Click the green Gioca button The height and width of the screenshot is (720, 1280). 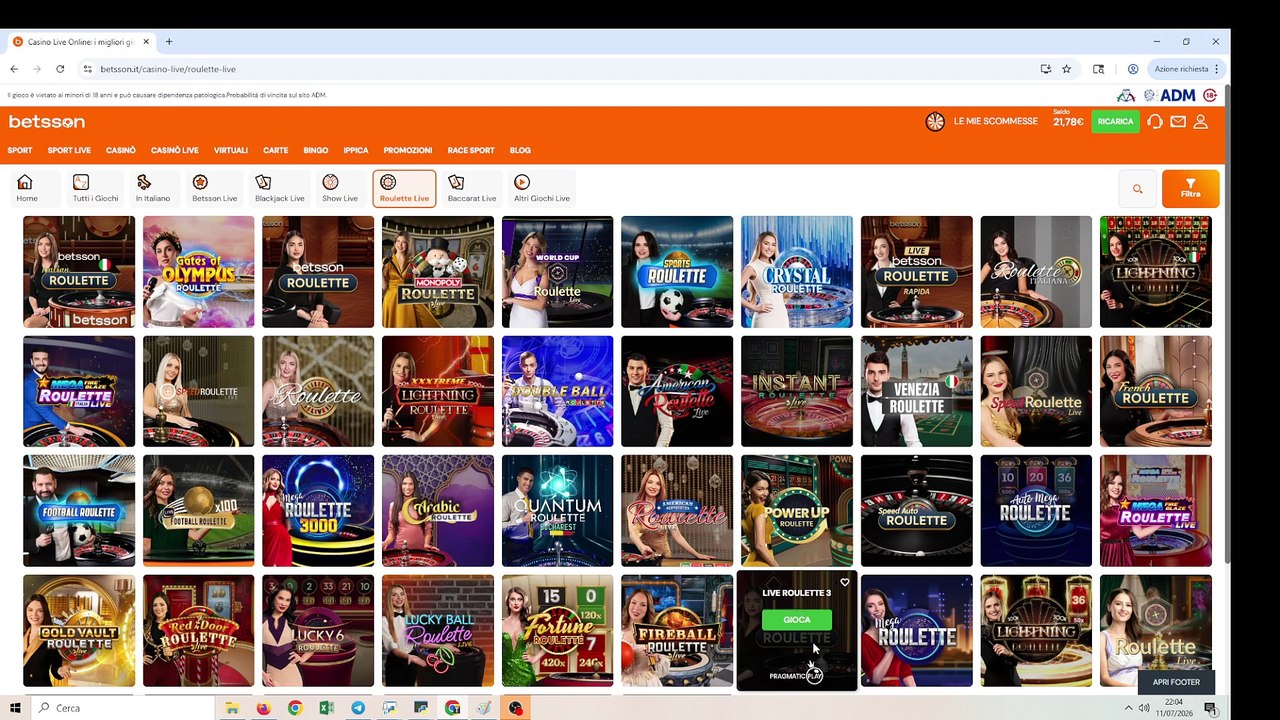(x=797, y=620)
